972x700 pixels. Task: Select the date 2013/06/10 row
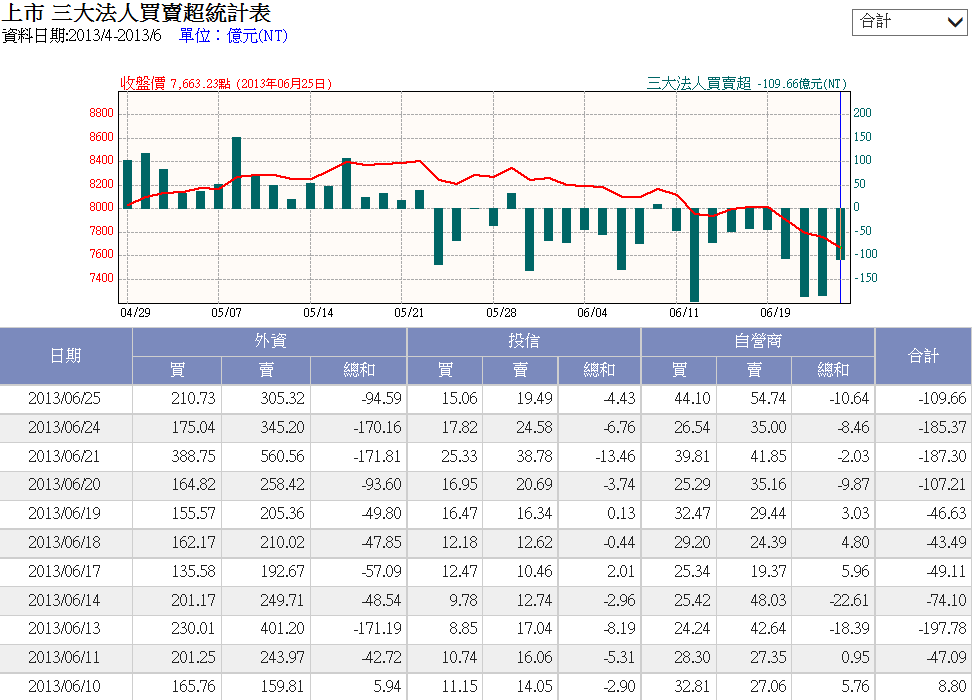coord(486,686)
